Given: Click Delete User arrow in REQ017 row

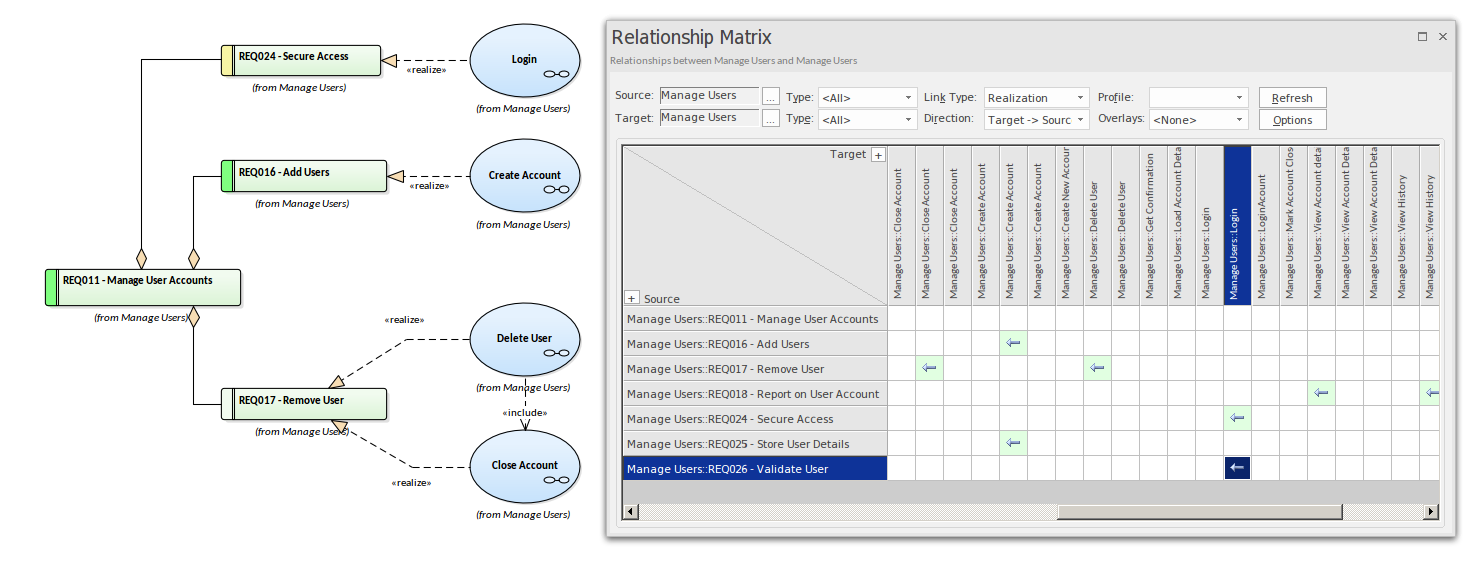Looking at the screenshot, I should 1097,368.
